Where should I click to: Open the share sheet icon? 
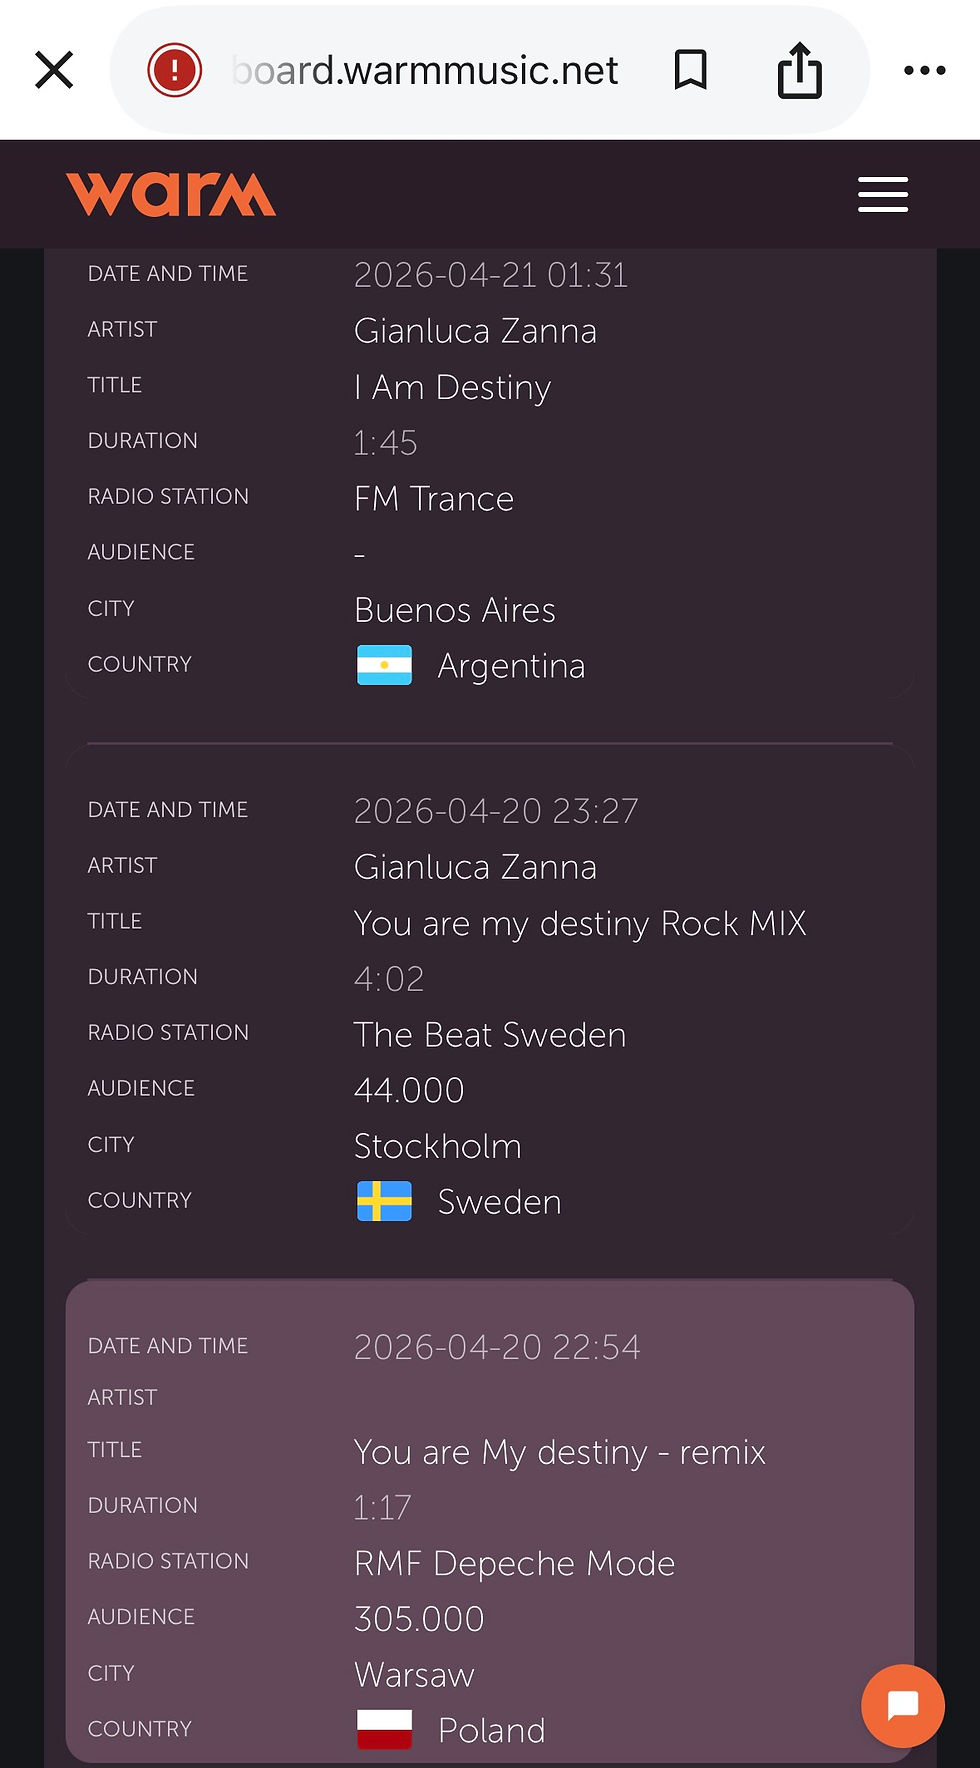[x=797, y=70]
